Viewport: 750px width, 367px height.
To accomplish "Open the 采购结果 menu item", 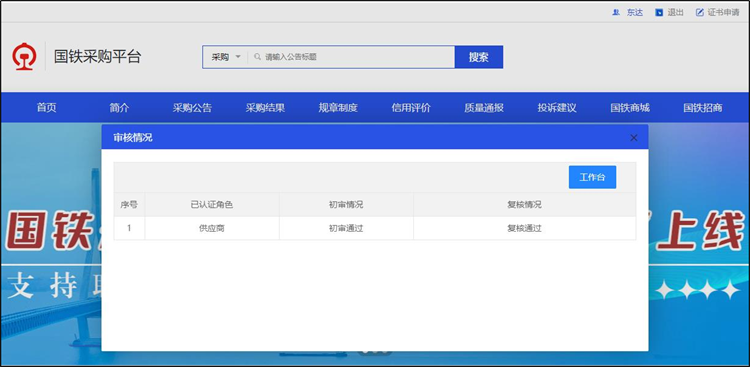I will coord(265,108).
